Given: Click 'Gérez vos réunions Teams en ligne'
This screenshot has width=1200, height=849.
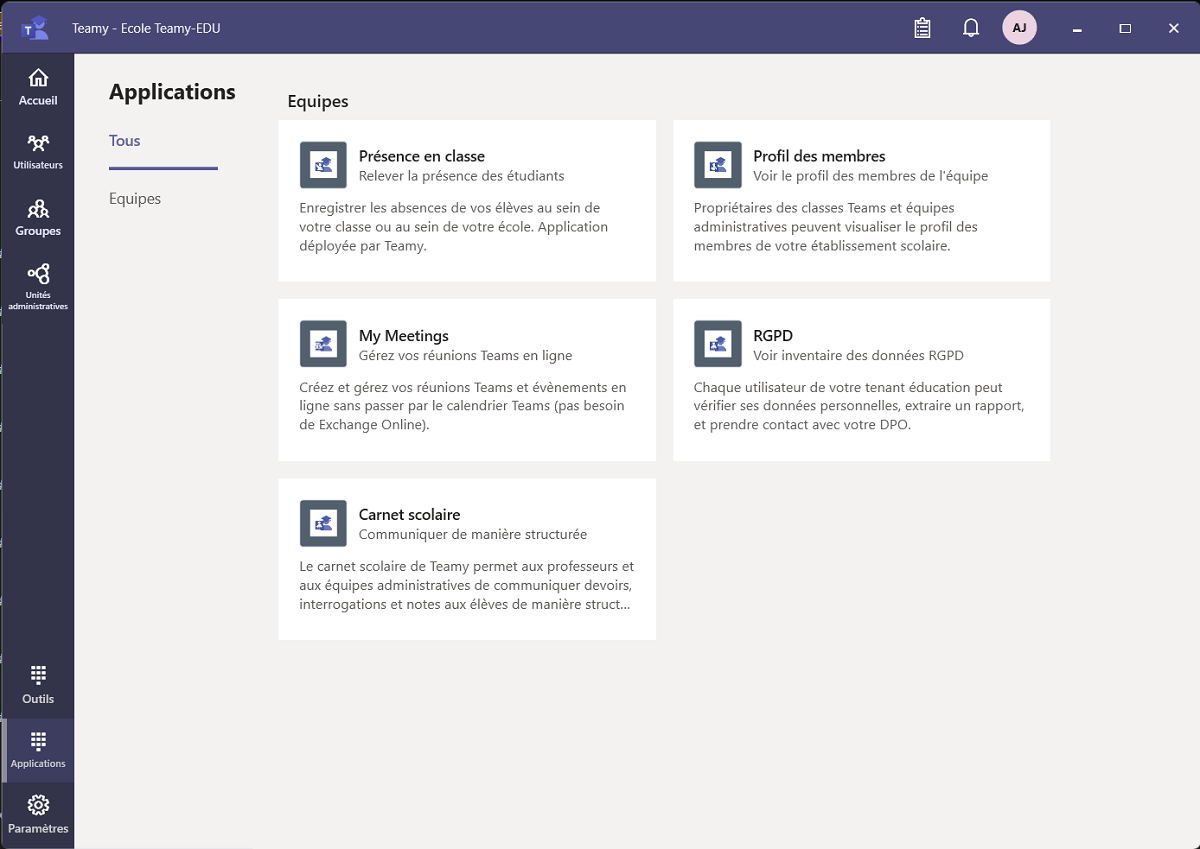Looking at the screenshot, I should [x=466, y=355].
